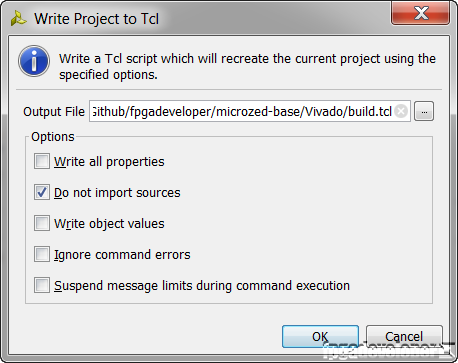Open file browser with the ellipsis button

click(x=424, y=111)
